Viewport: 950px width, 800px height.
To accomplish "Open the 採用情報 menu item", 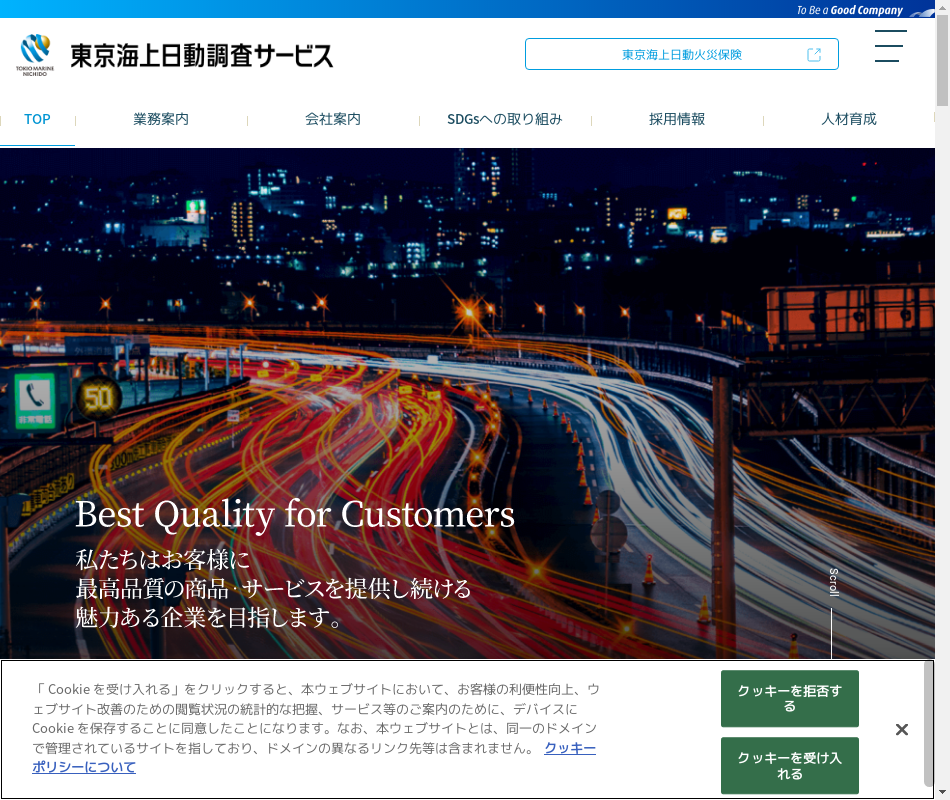I will click(677, 119).
